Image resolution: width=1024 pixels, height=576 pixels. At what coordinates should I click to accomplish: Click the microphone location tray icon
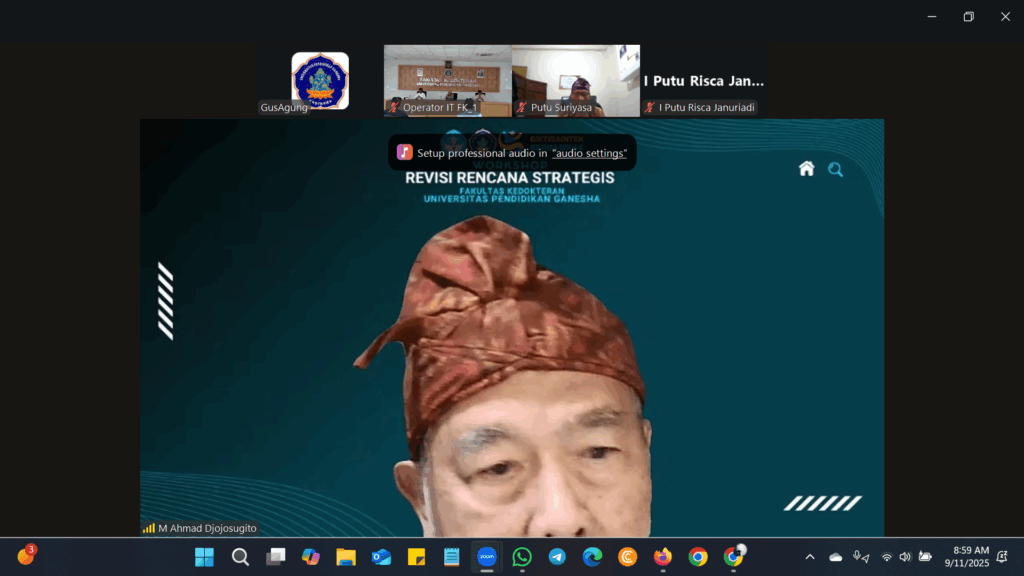[x=861, y=557]
